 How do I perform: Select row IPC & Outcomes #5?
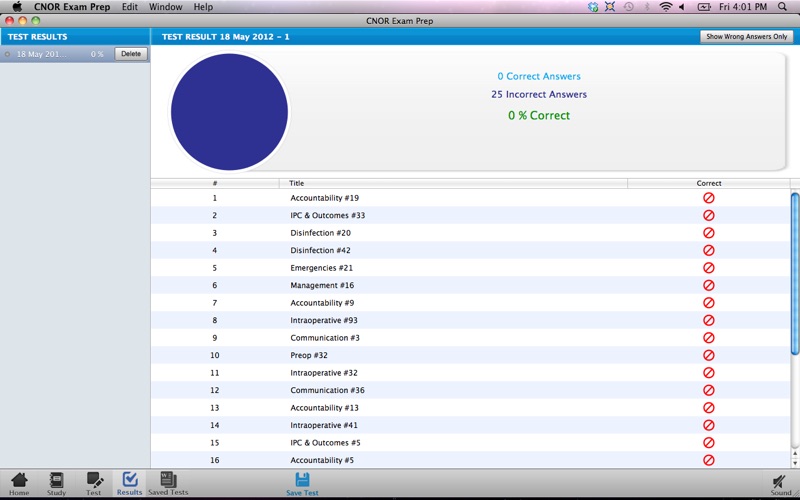pyautogui.click(x=470, y=443)
